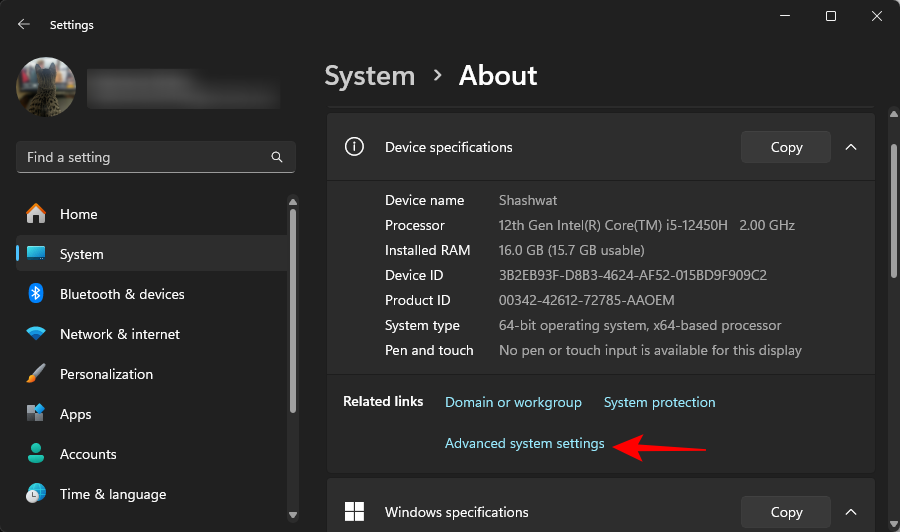
Task: Copy the Windows specifications
Action: click(x=786, y=512)
